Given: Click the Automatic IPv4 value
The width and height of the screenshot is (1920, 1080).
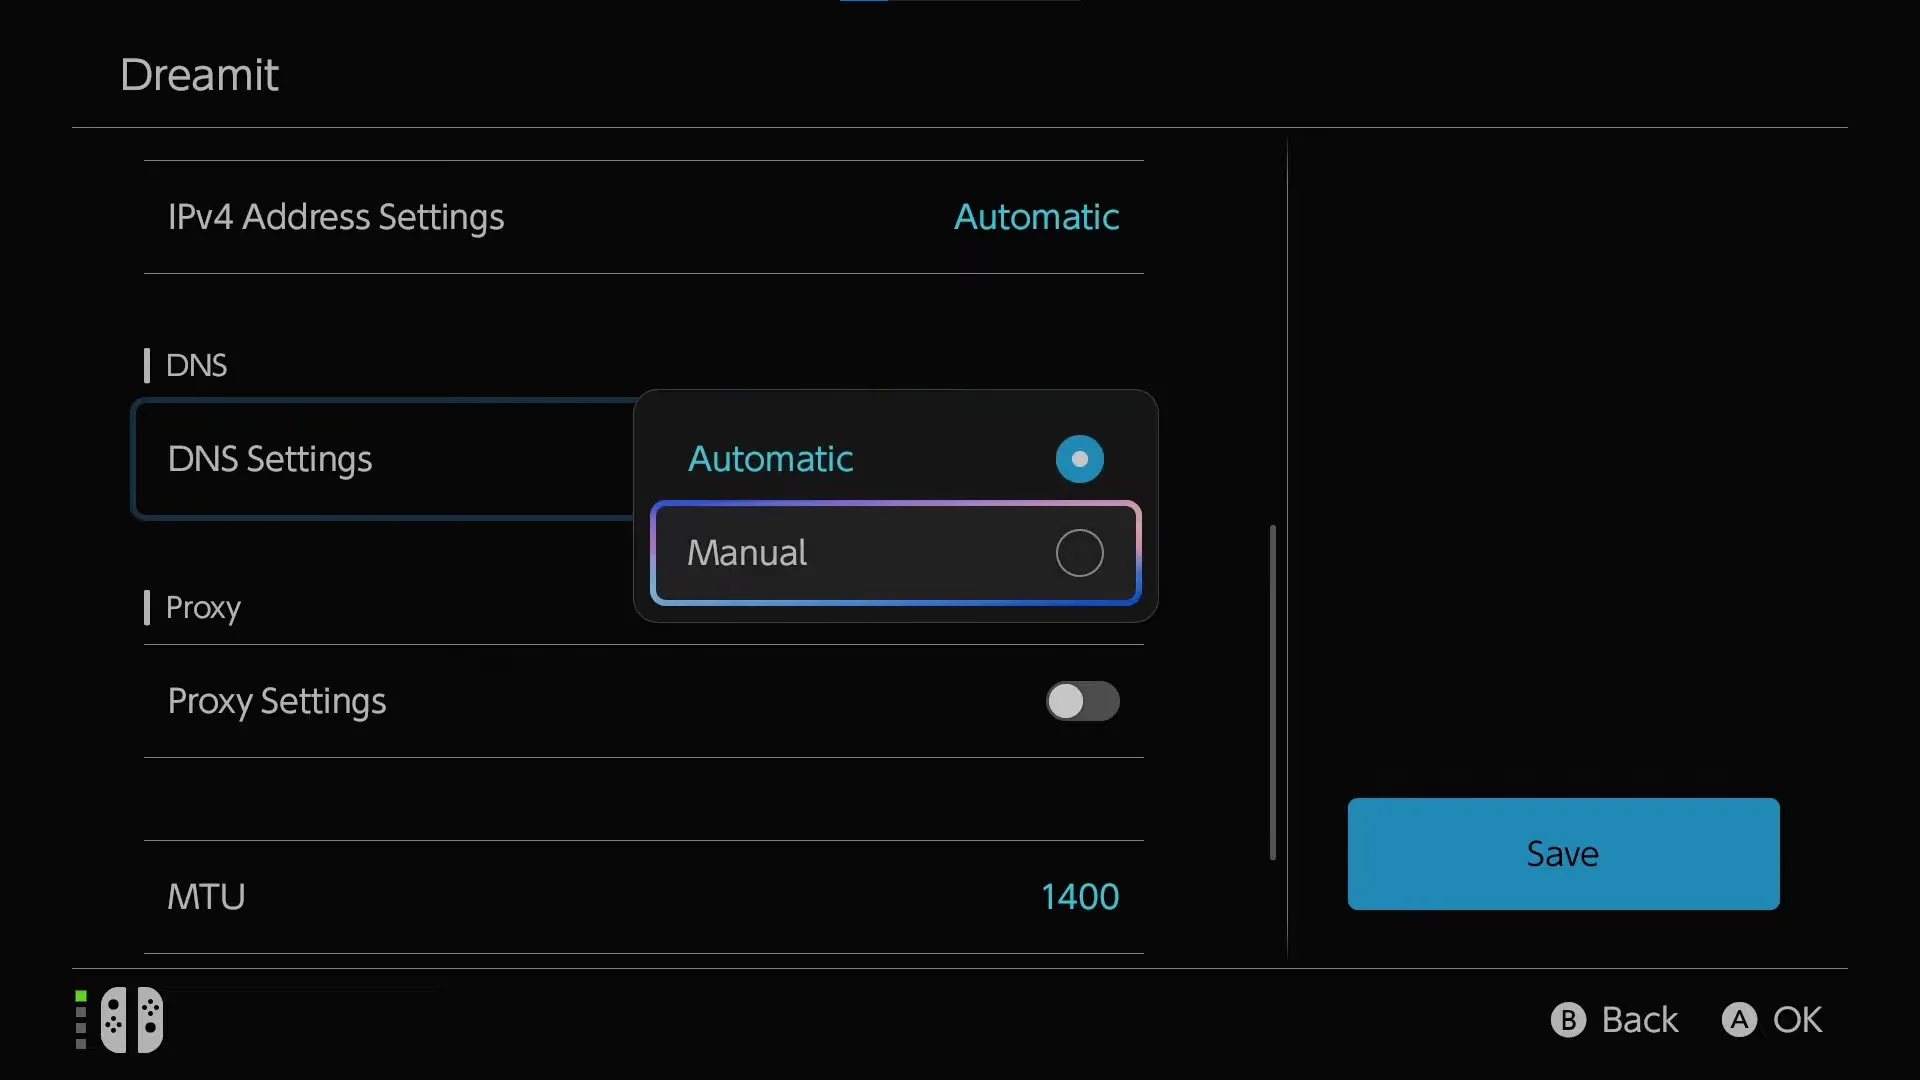Looking at the screenshot, I should [1036, 217].
